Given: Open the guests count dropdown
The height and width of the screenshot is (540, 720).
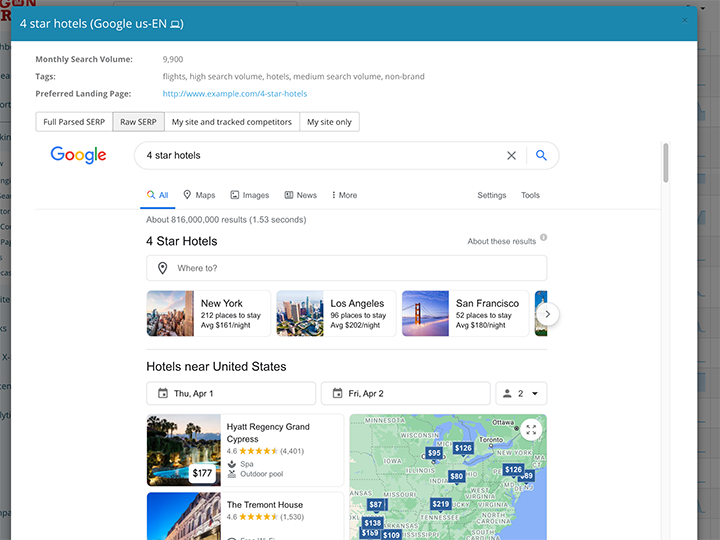Looking at the screenshot, I should pyautogui.click(x=521, y=393).
